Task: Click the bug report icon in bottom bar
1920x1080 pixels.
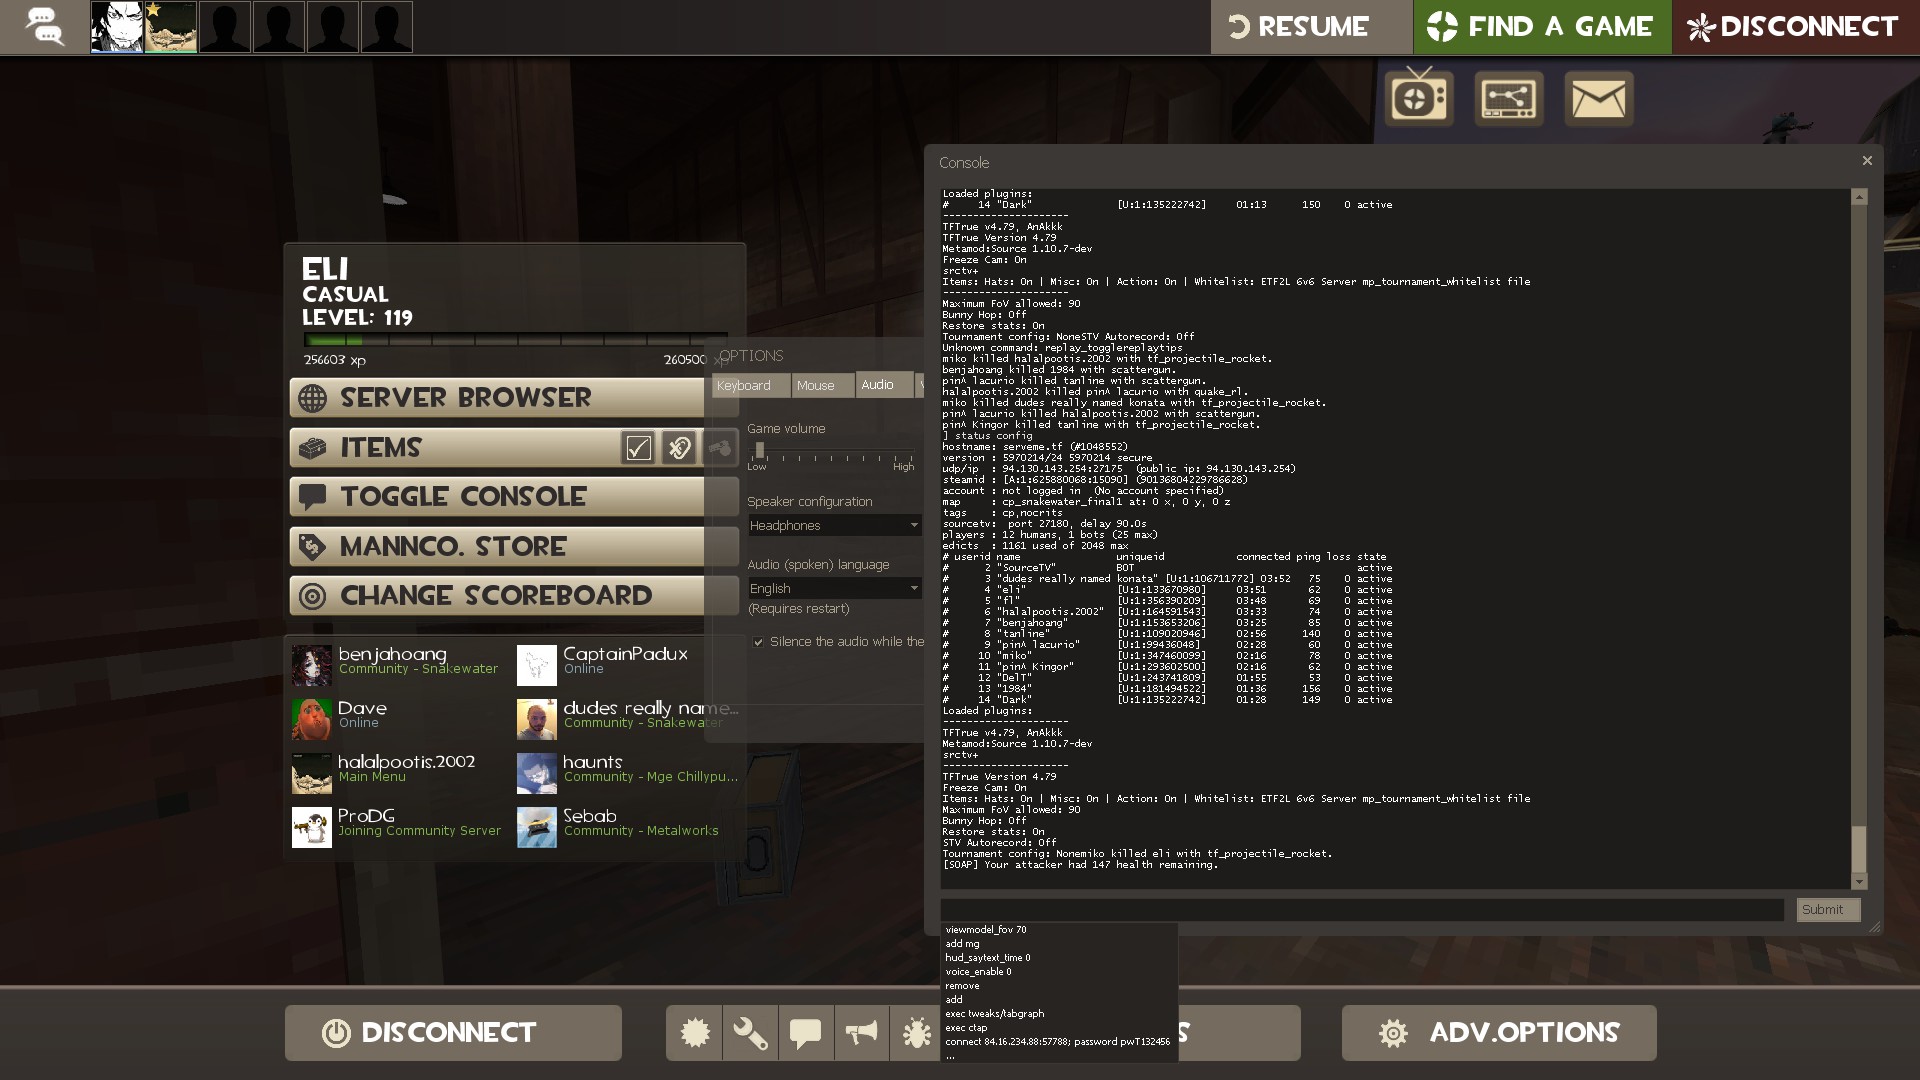Action: pos(916,1033)
